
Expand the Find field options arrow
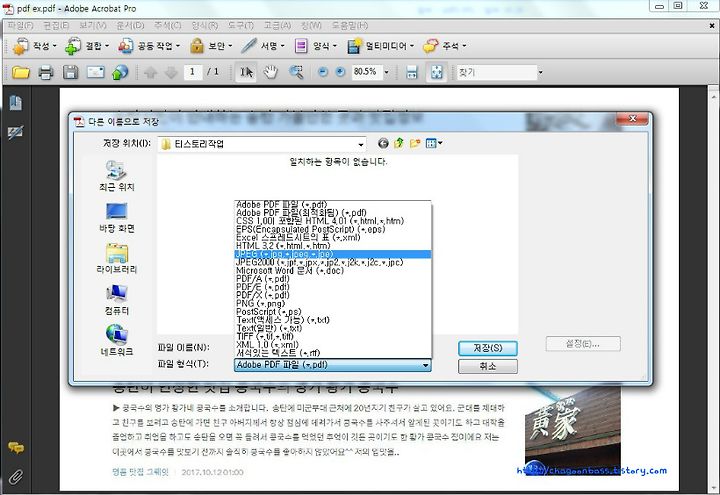tap(540, 72)
